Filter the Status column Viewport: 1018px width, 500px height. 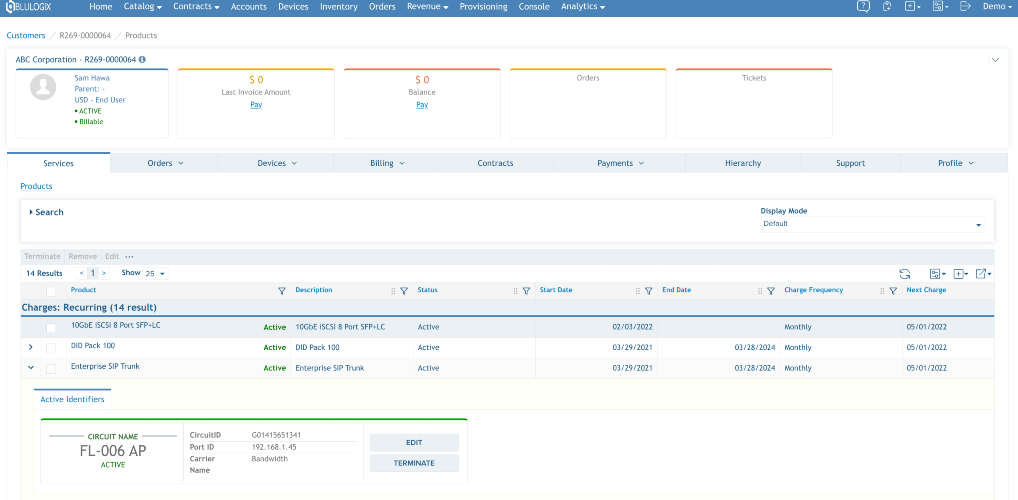[x=526, y=291]
